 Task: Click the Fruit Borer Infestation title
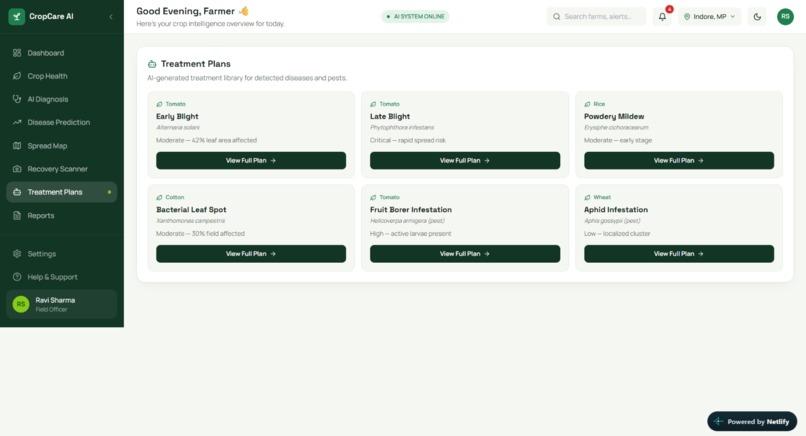[x=411, y=210]
